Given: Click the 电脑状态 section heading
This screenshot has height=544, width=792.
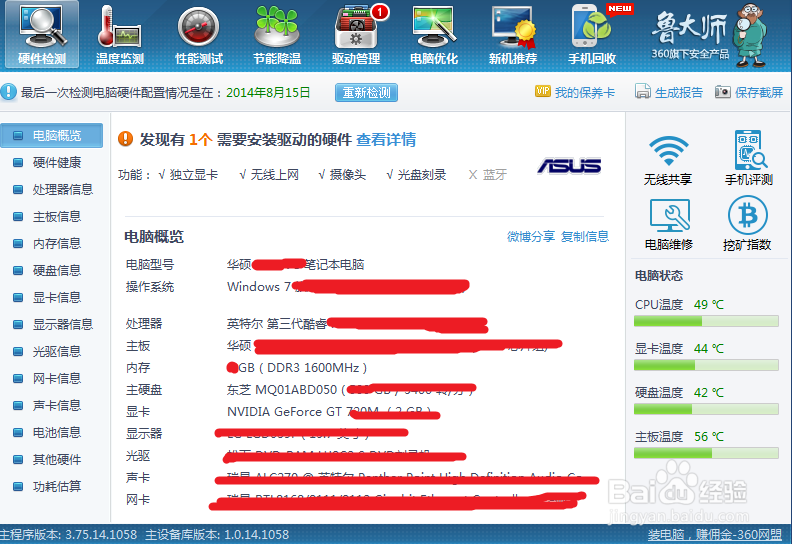Looking at the screenshot, I should coord(659,276).
